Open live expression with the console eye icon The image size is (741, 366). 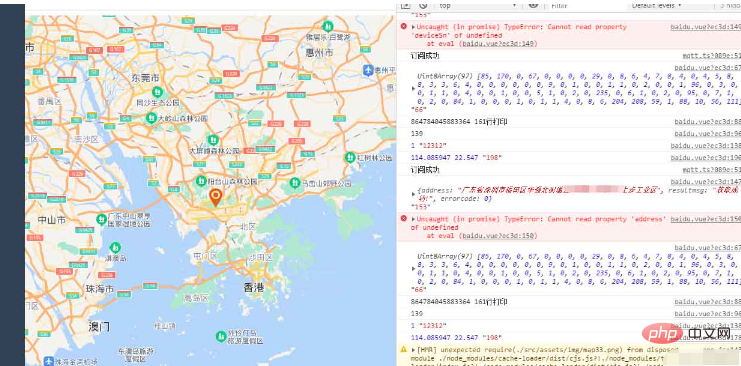tap(533, 5)
